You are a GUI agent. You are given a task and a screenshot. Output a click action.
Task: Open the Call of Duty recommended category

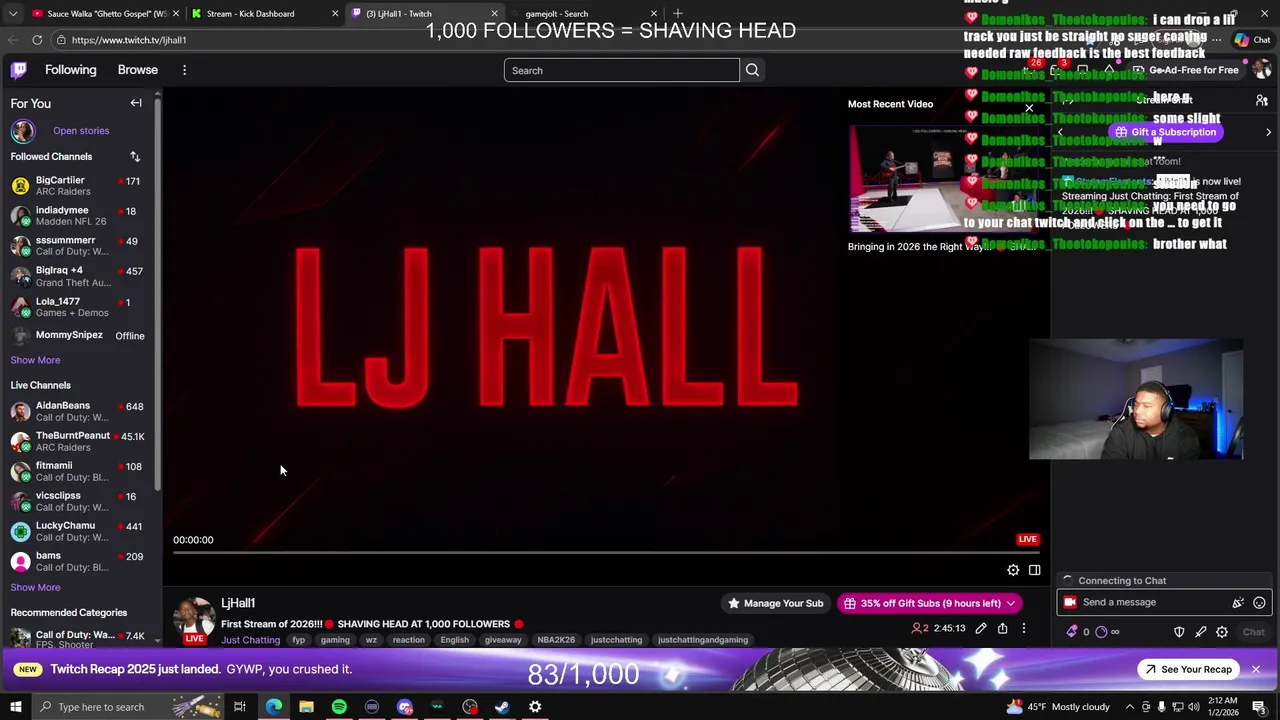coord(78,639)
